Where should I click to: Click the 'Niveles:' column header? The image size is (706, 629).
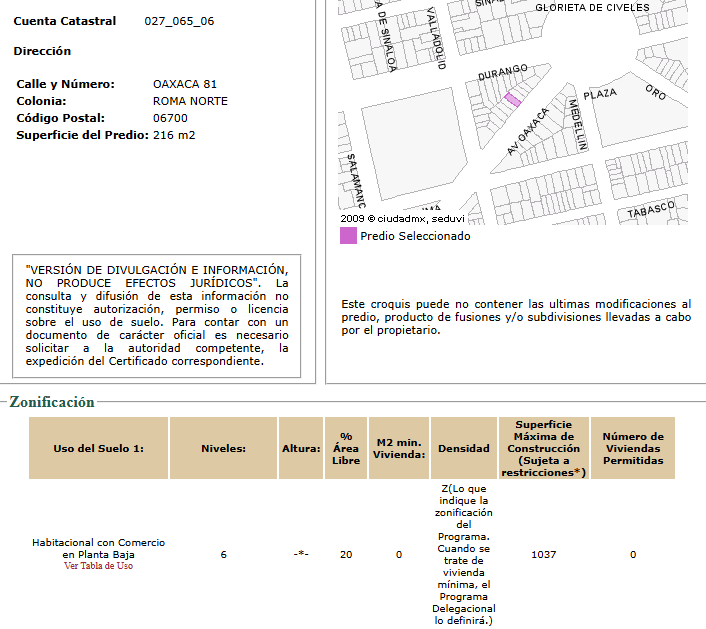tap(223, 448)
